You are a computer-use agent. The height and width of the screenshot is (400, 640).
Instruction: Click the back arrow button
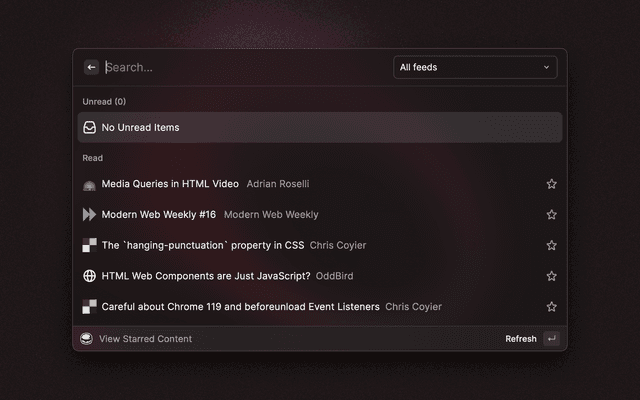[92, 67]
